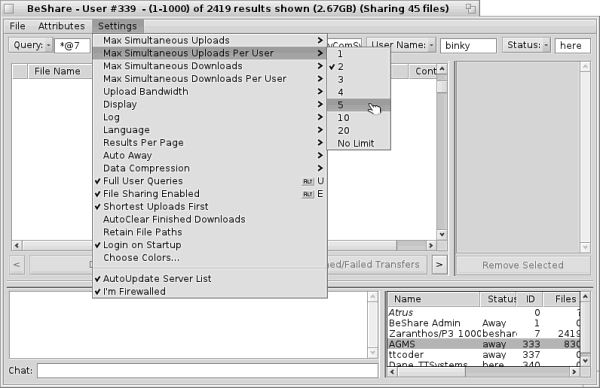
Task: Expand the Language submenu
Action: coord(210,130)
